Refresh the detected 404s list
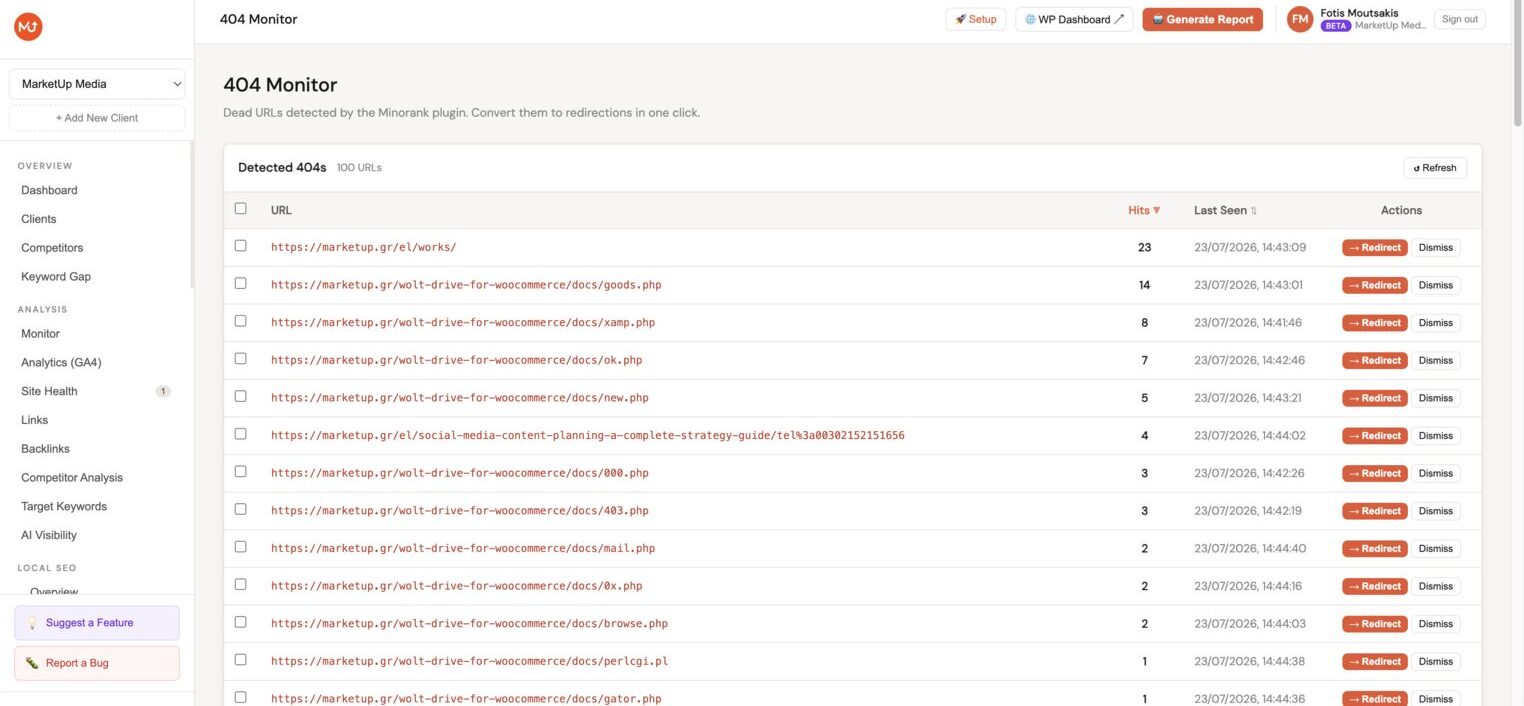Image resolution: width=1524 pixels, height=706 pixels. click(x=1435, y=168)
